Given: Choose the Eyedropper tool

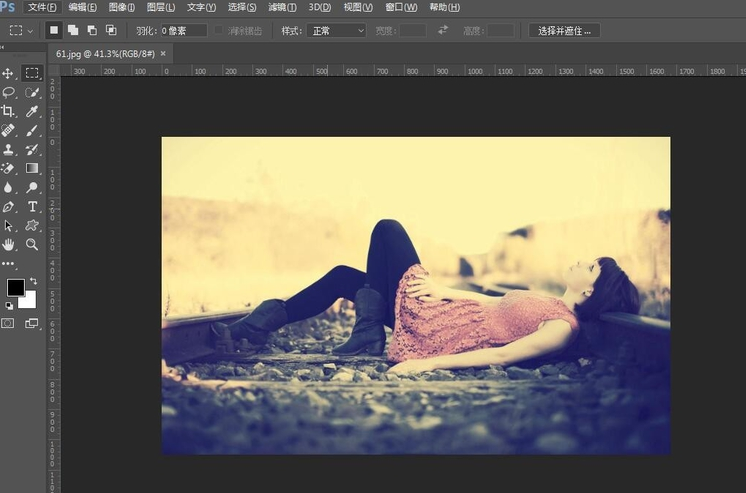Looking at the screenshot, I should [32, 111].
